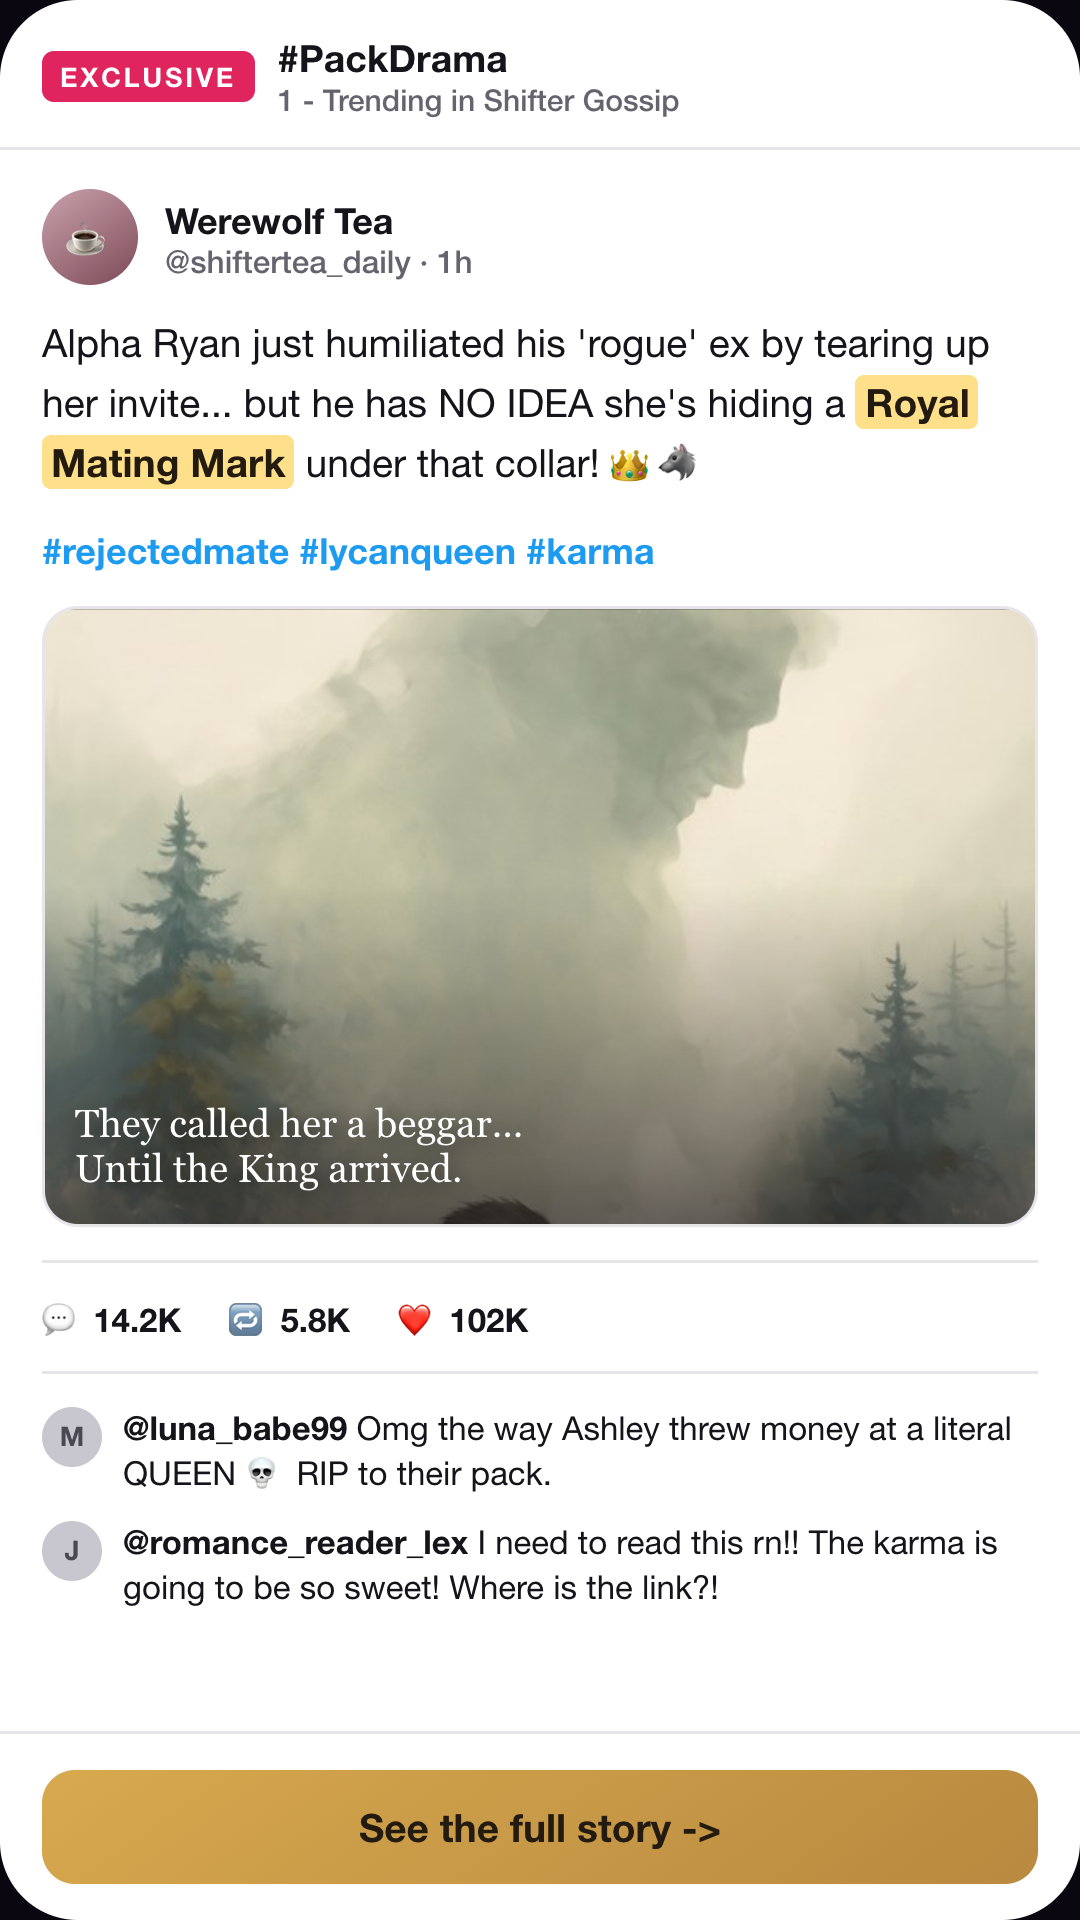Click the highlighted Mating Mark text
Viewport: 1080px width, 1920px height.
coord(168,463)
